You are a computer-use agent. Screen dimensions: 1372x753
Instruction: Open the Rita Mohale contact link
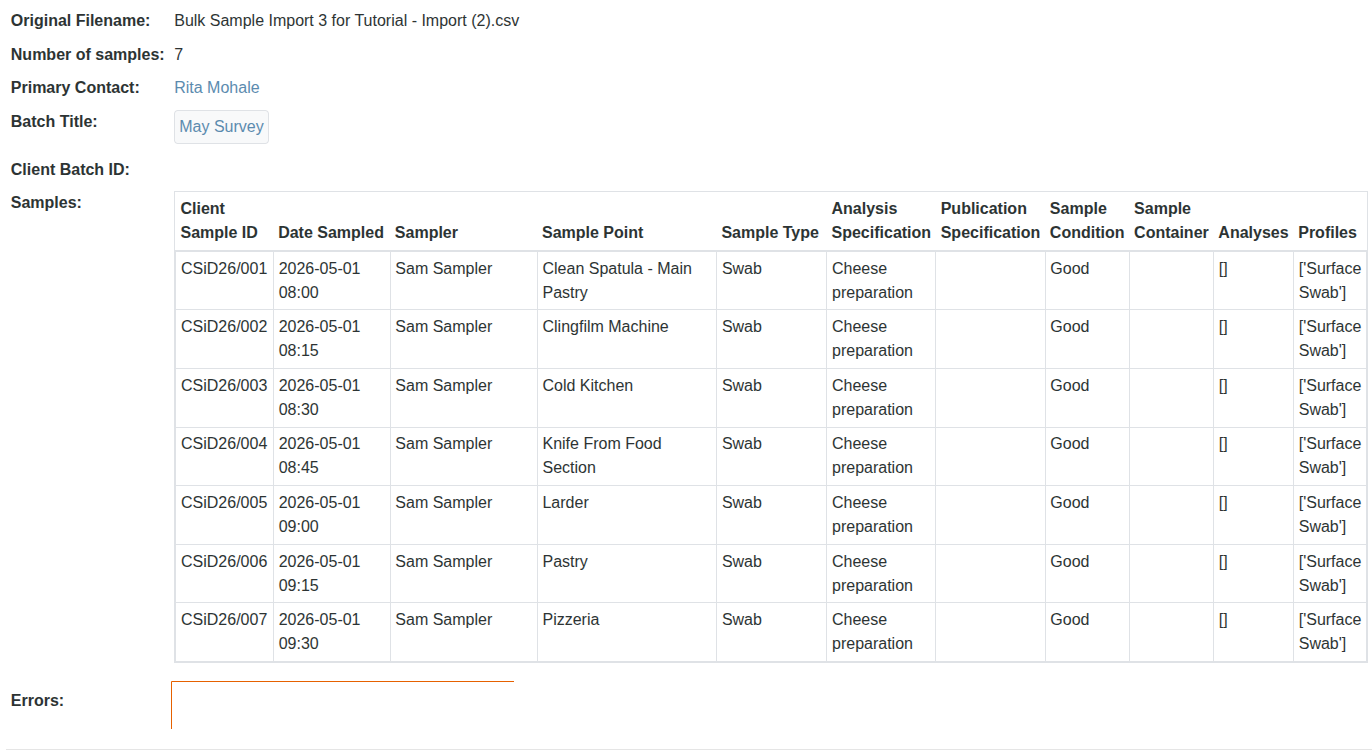click(217, 88)
